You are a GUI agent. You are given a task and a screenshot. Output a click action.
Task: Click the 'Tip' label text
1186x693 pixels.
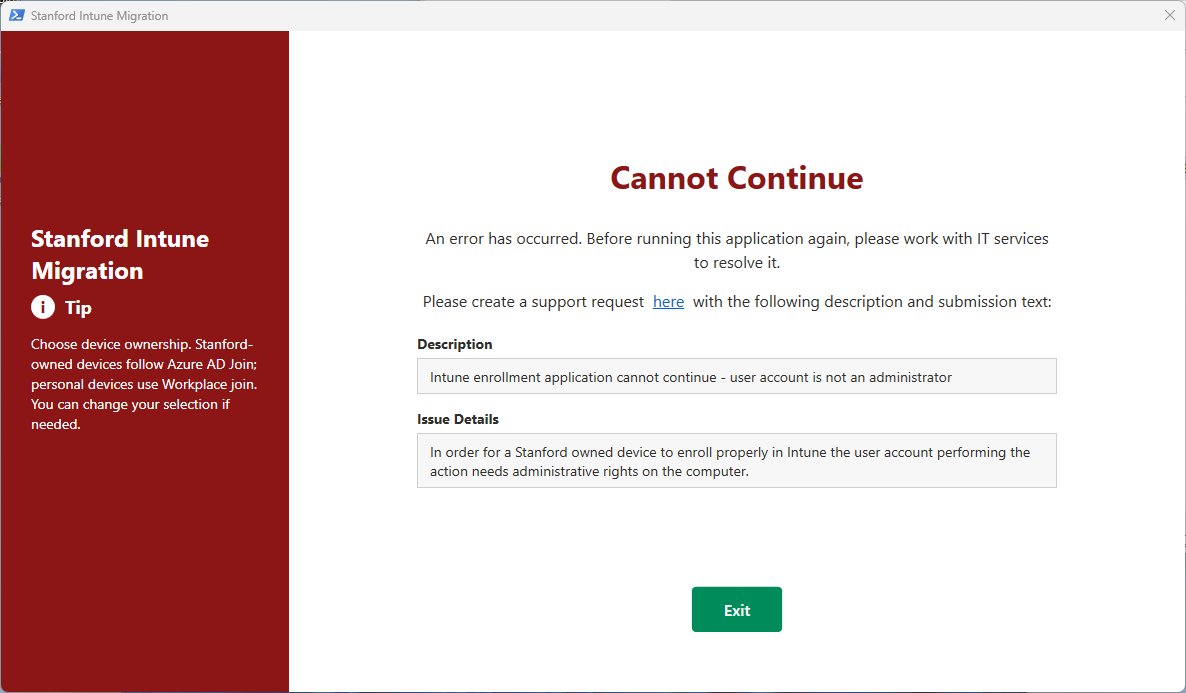coord(78,308)
